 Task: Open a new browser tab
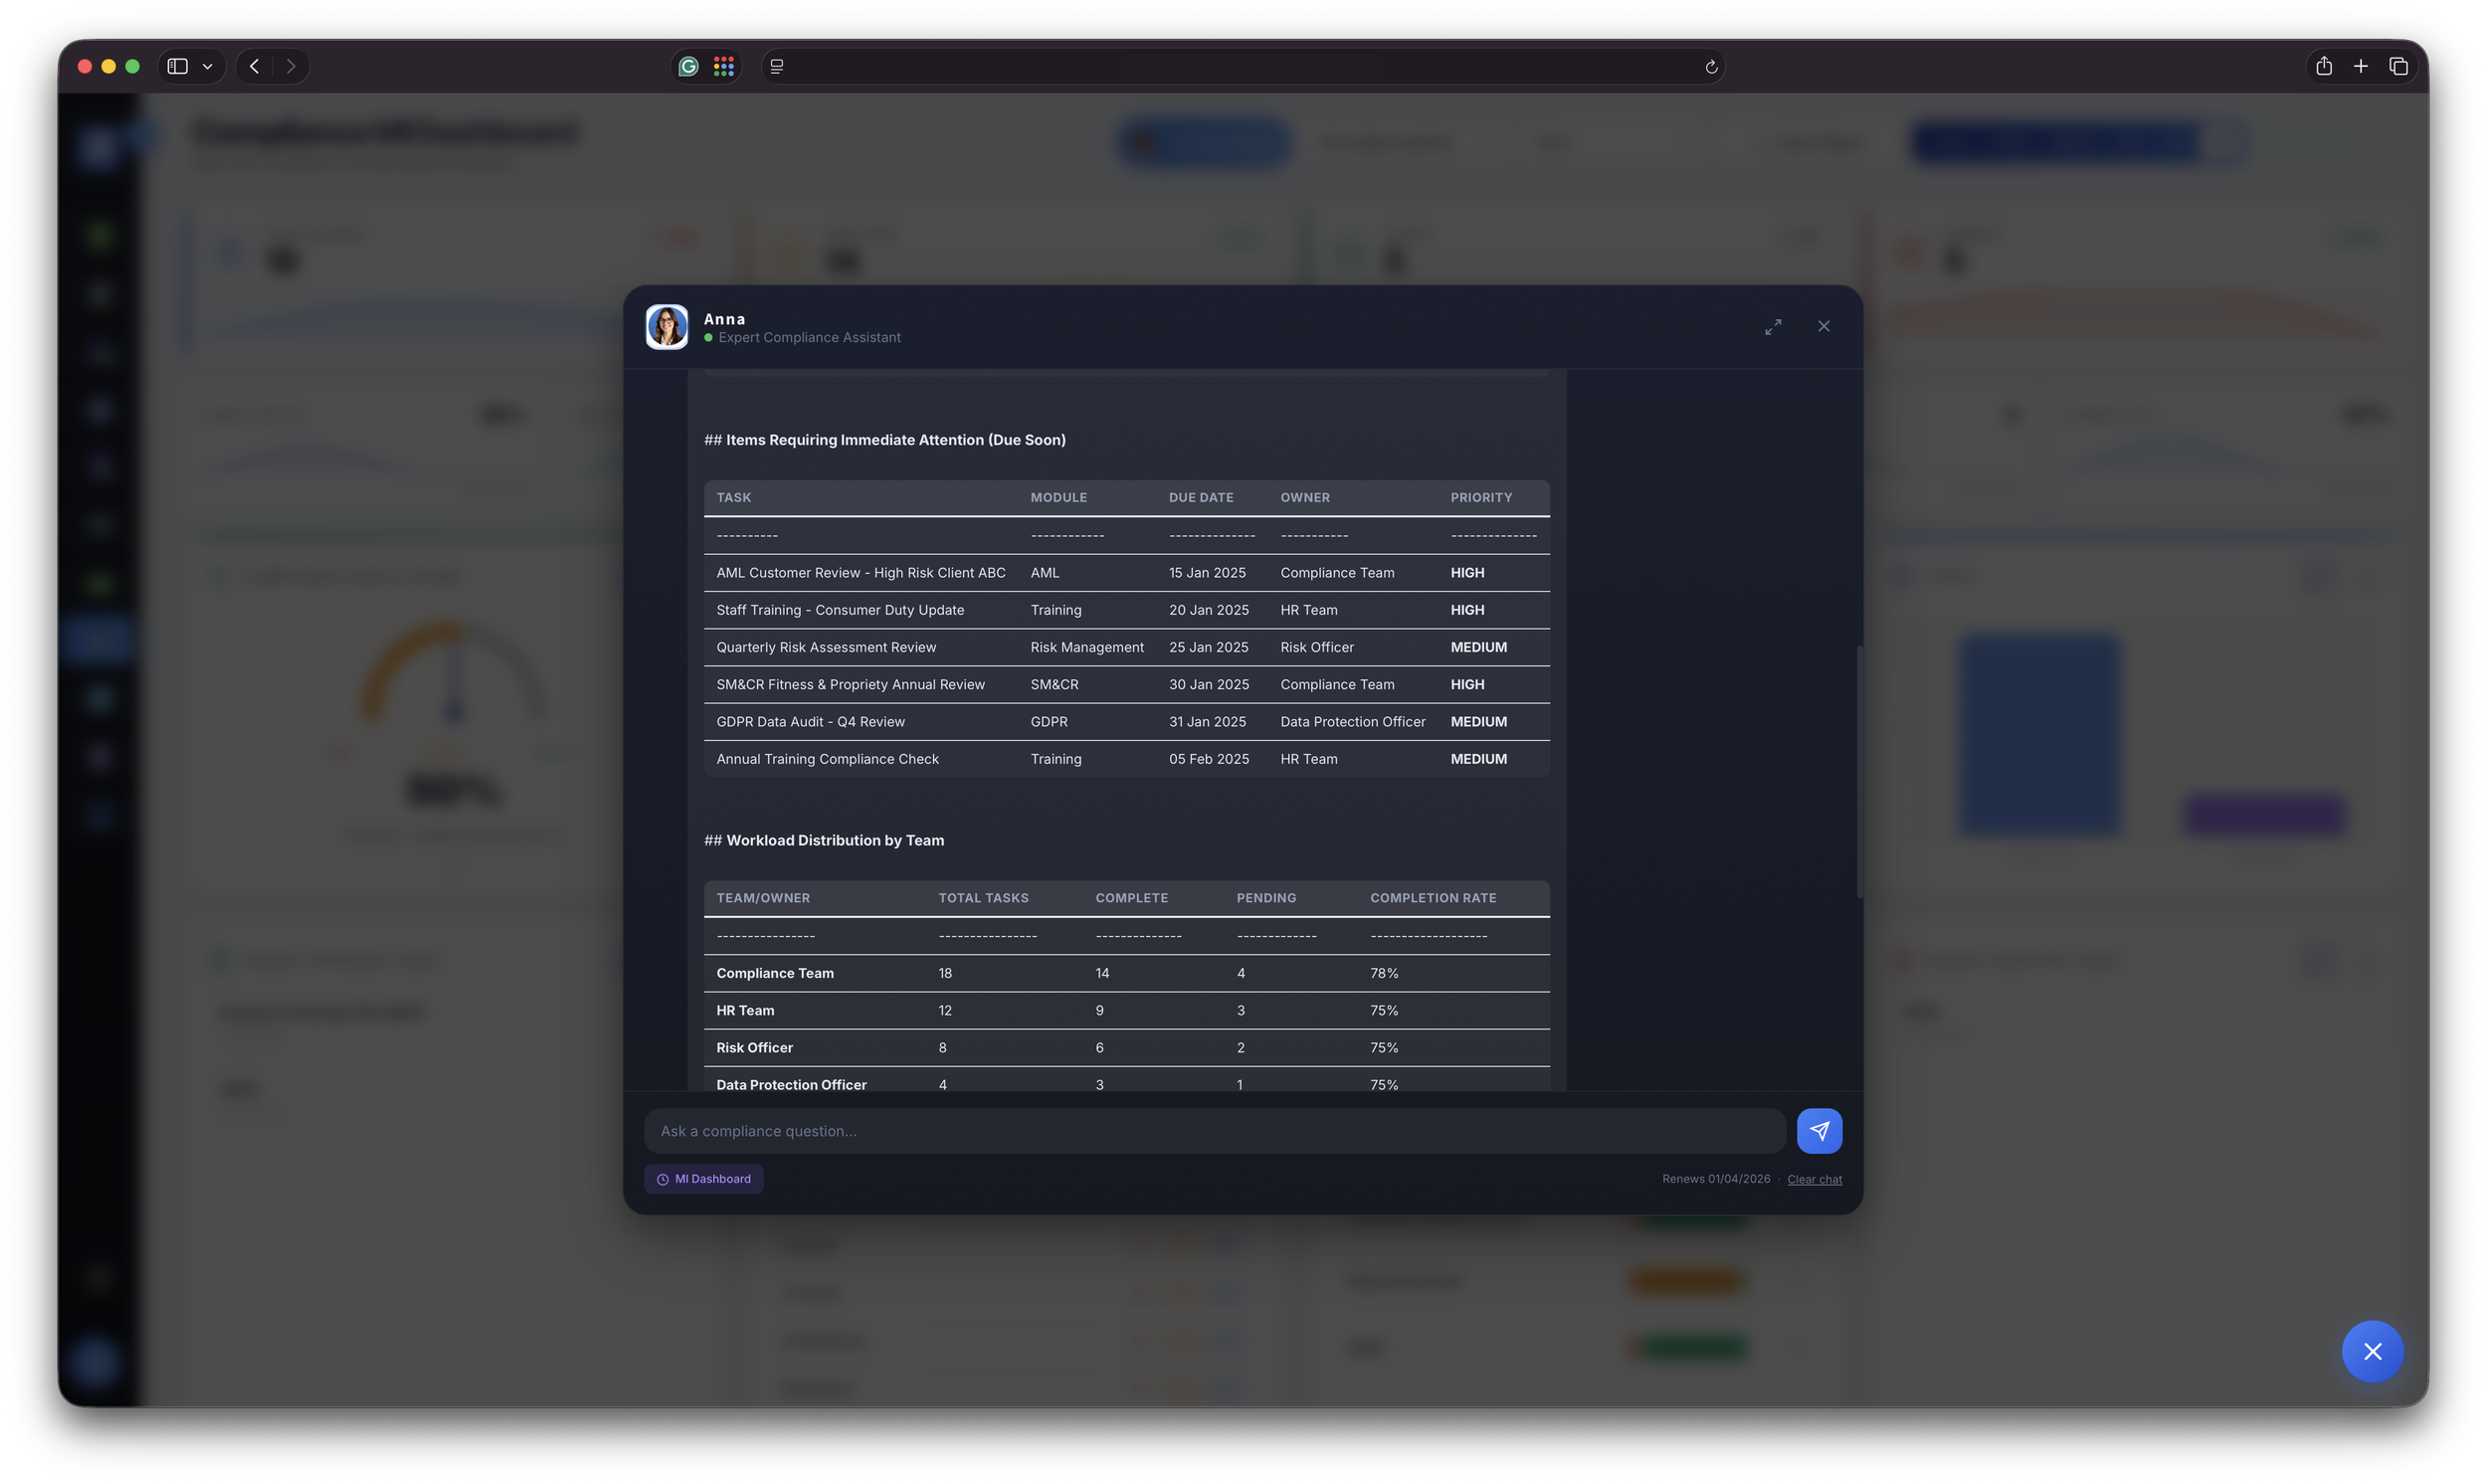point(2360,66)
